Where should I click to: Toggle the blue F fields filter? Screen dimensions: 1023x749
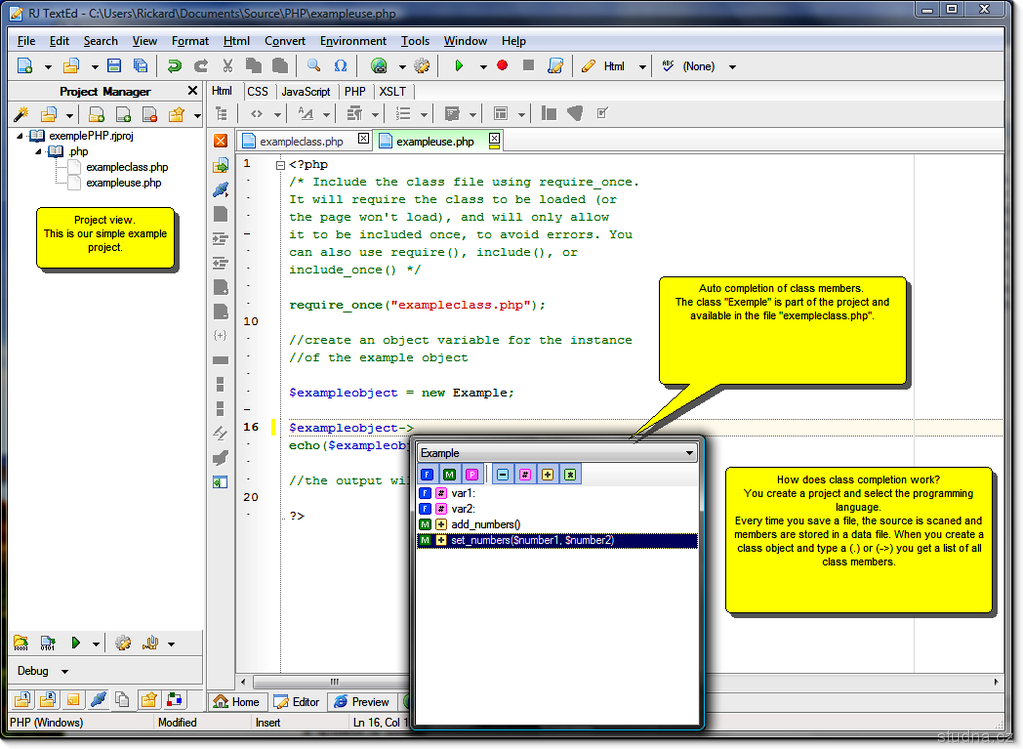pos(428,474)
